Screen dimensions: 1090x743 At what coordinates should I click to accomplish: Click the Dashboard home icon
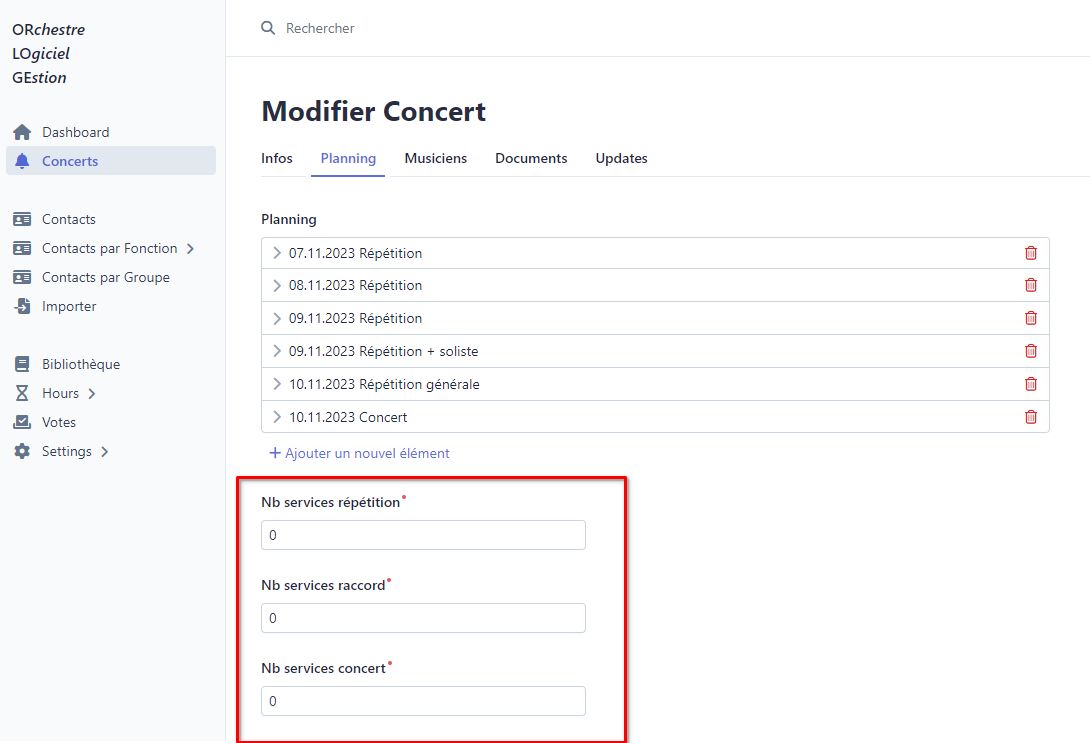pyautogui.click(x=22, y=132)
